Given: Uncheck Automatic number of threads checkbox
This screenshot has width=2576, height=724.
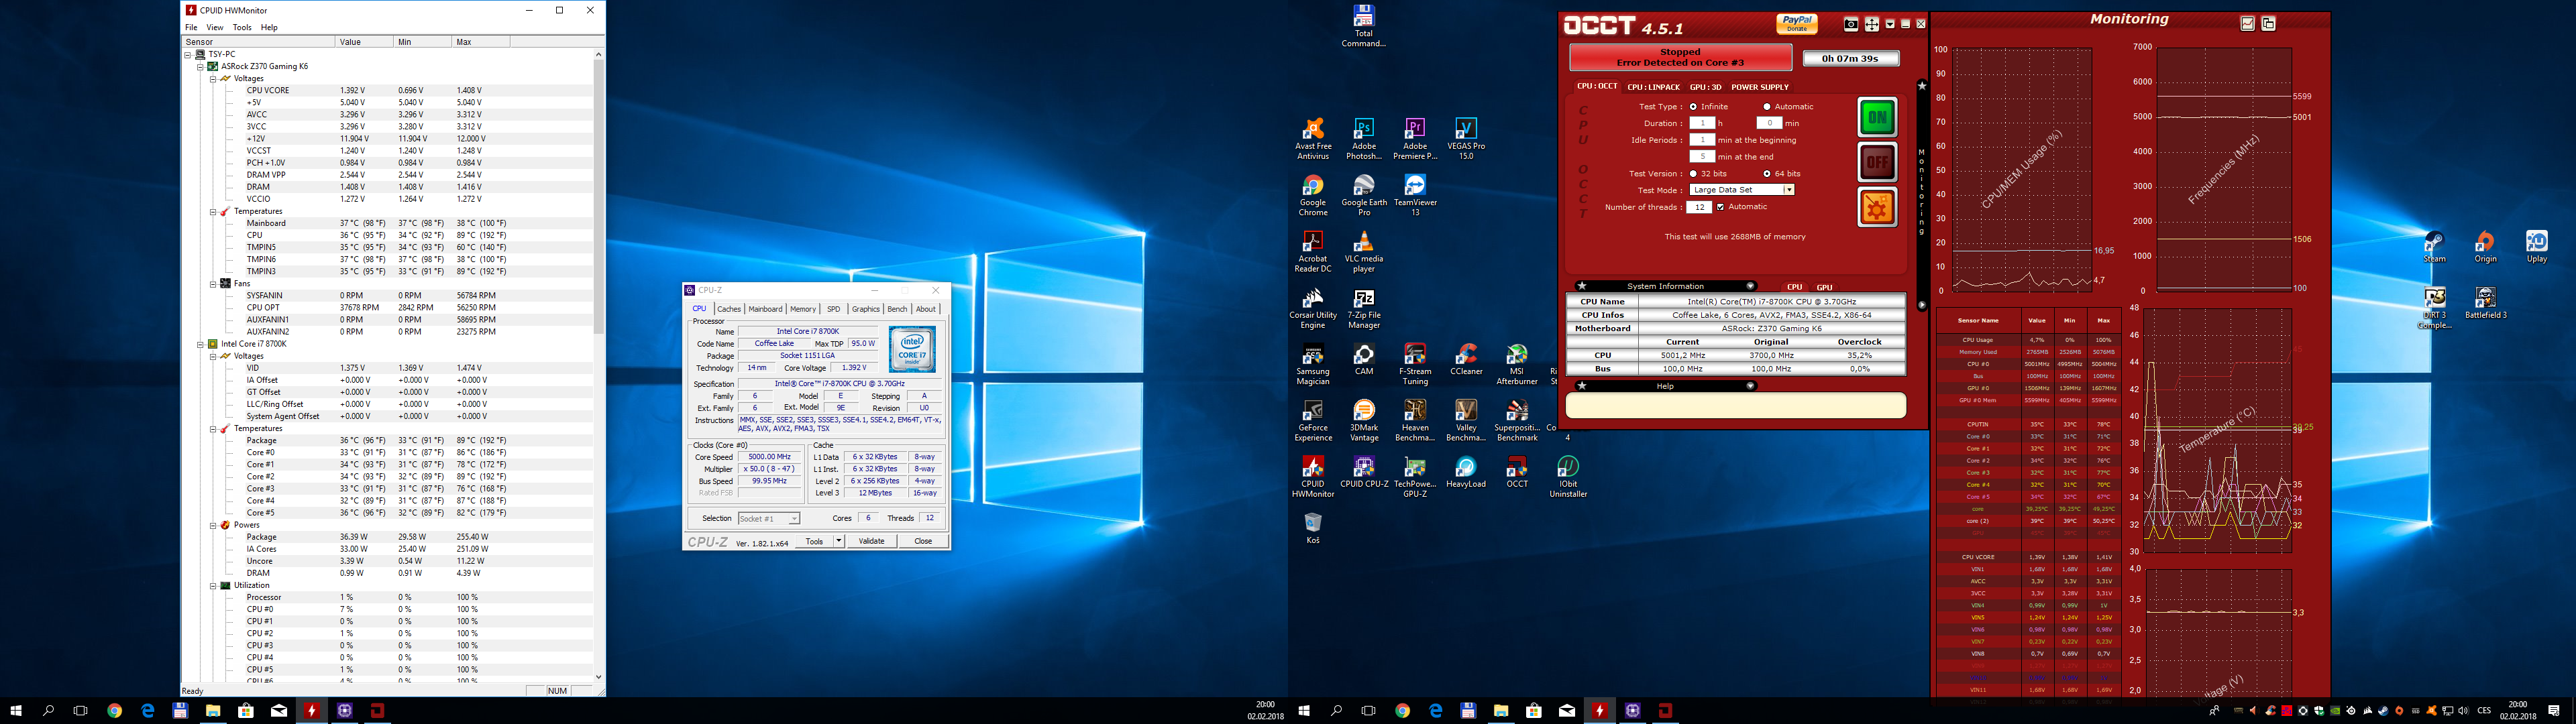Looking at the screenshot, I should (1720, 207).
